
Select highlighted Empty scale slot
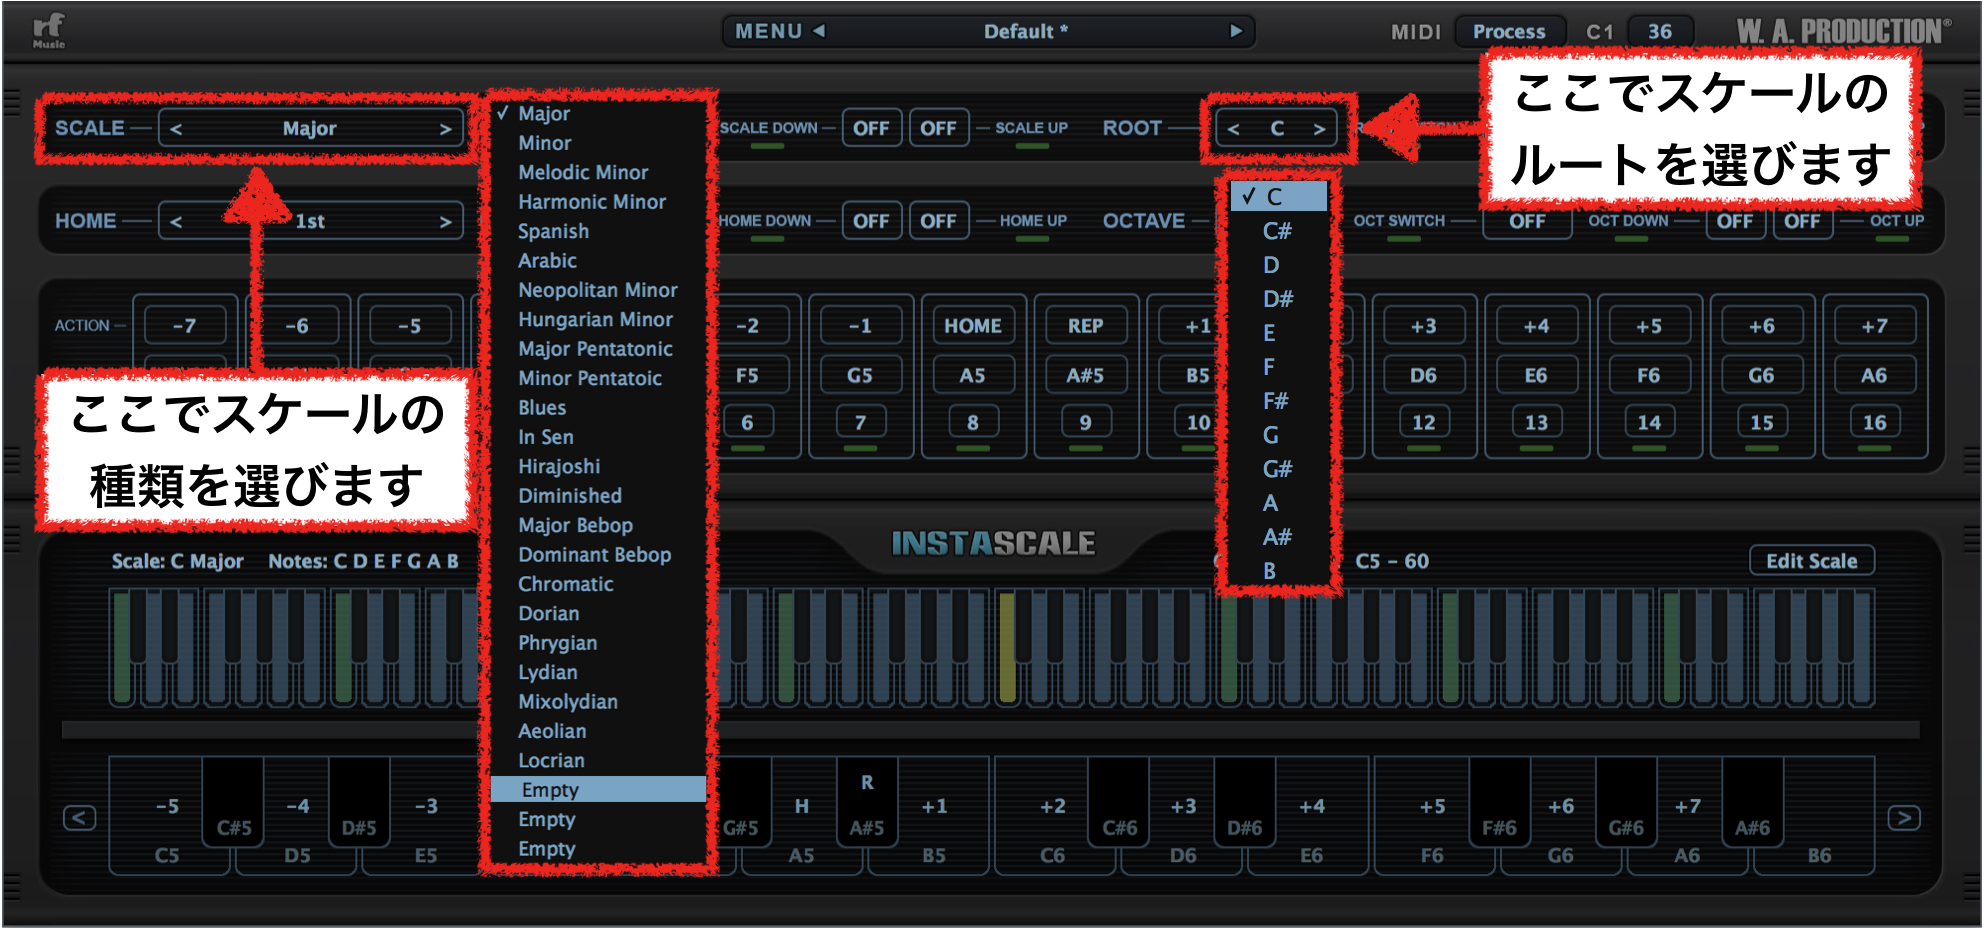(598, 790)
